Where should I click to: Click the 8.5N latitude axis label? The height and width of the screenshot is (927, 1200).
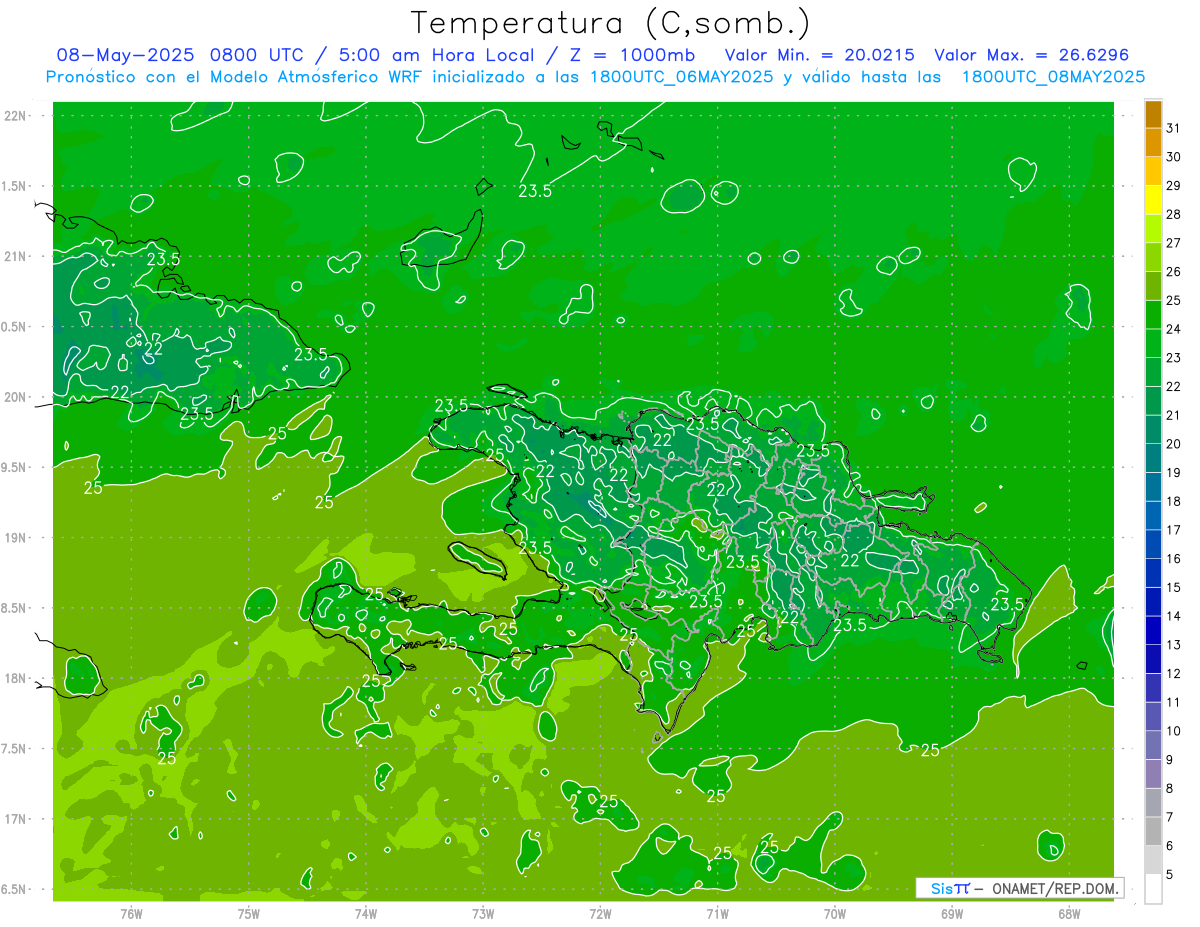(x=15, y=608)
